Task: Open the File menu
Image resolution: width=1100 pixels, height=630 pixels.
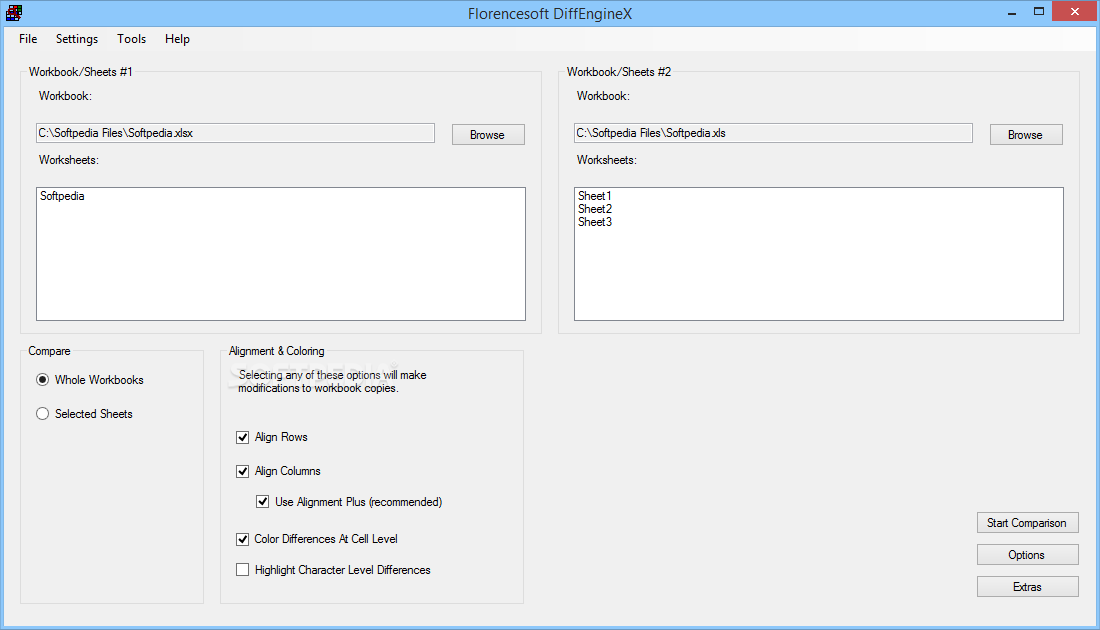Action: pos(28,39)
